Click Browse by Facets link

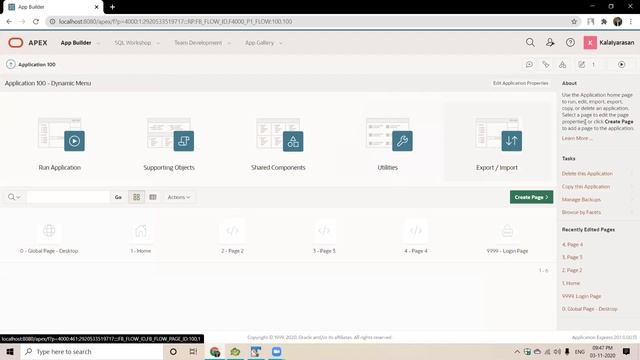tap(581, 212)
